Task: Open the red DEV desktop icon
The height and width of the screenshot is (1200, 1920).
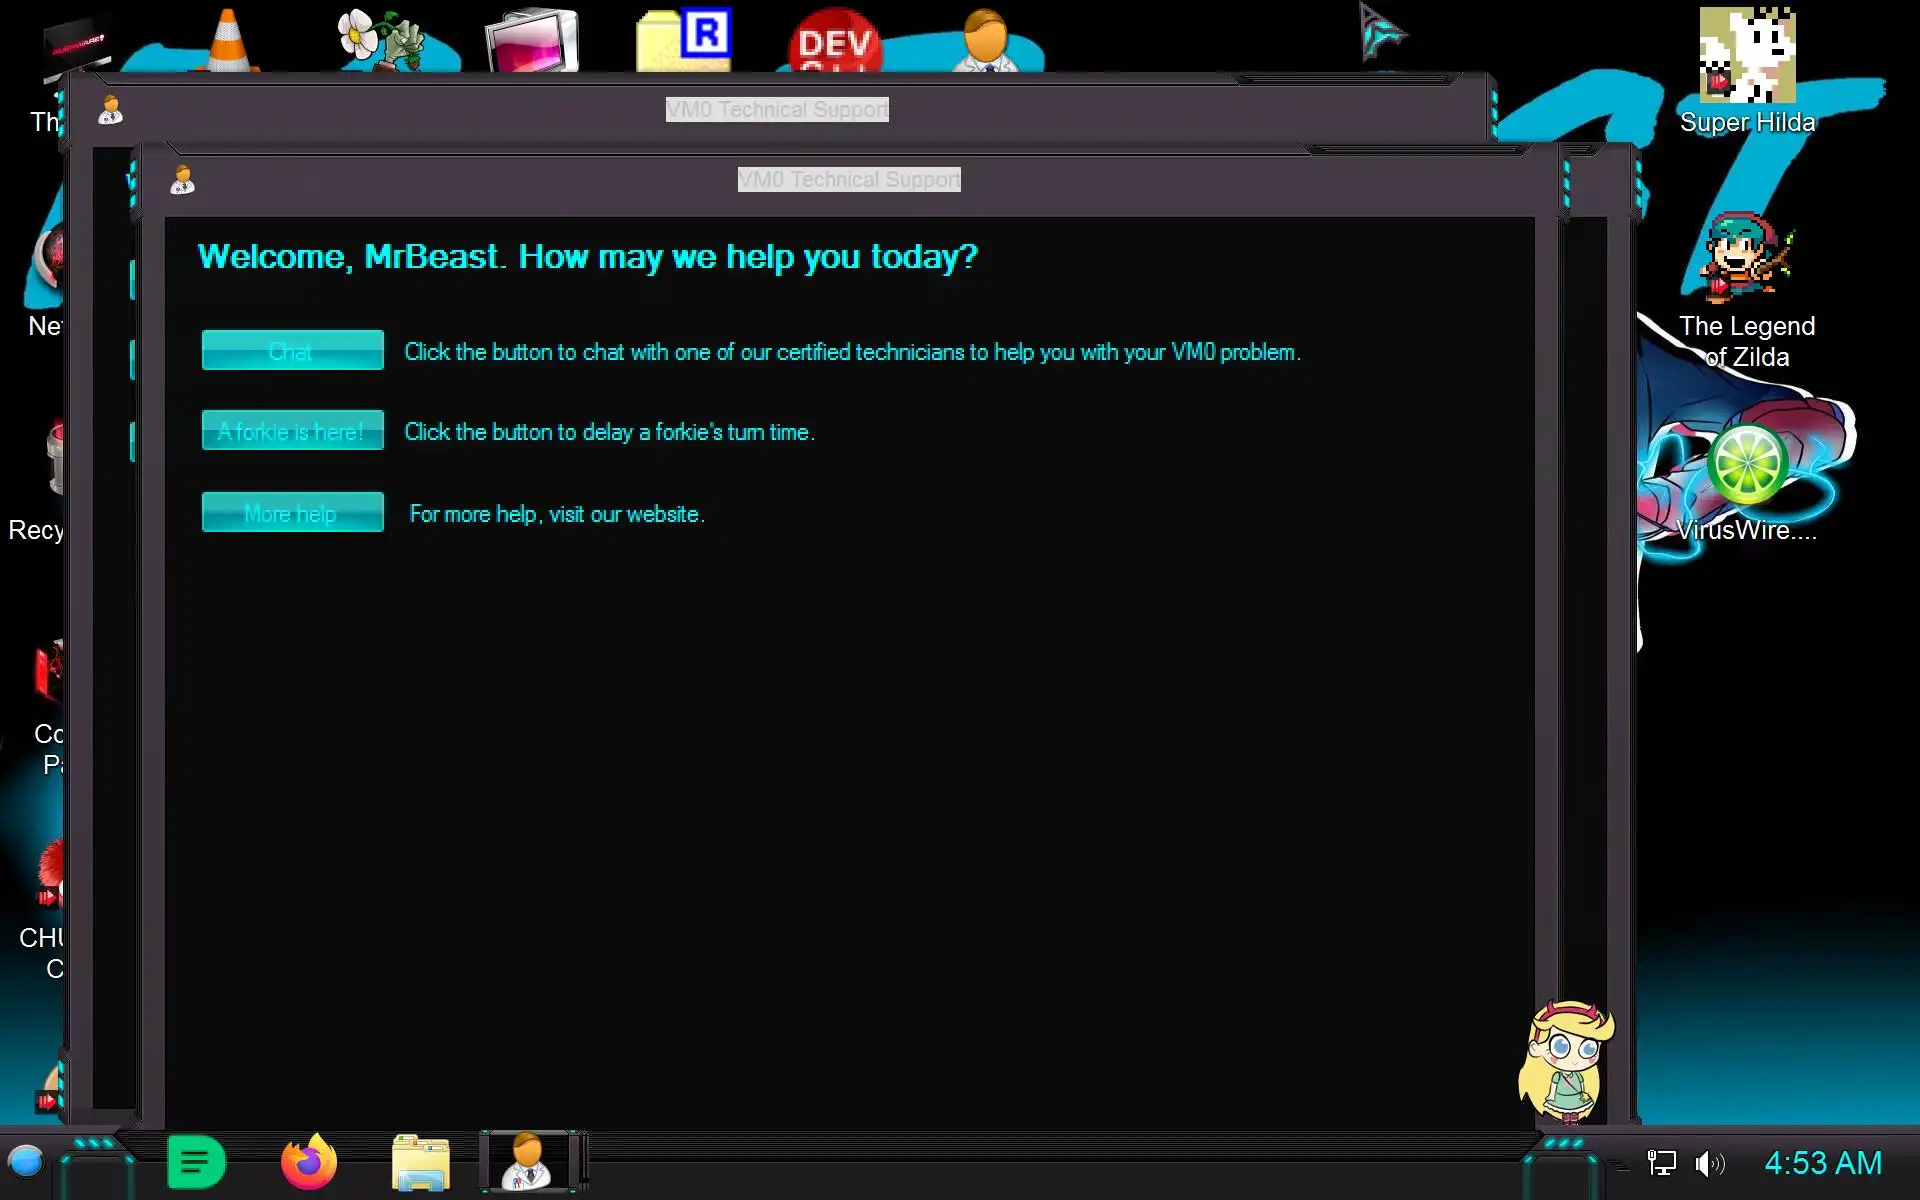Action: point(834,42)
